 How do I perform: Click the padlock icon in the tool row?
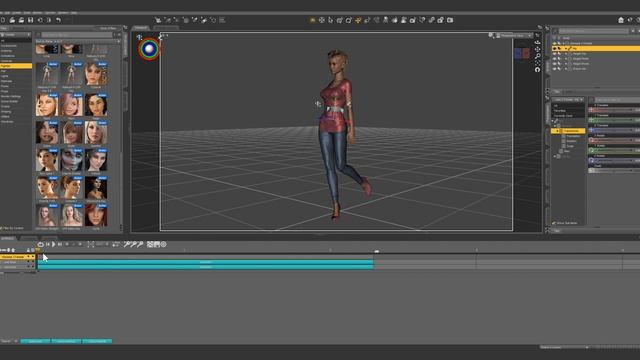441,20
